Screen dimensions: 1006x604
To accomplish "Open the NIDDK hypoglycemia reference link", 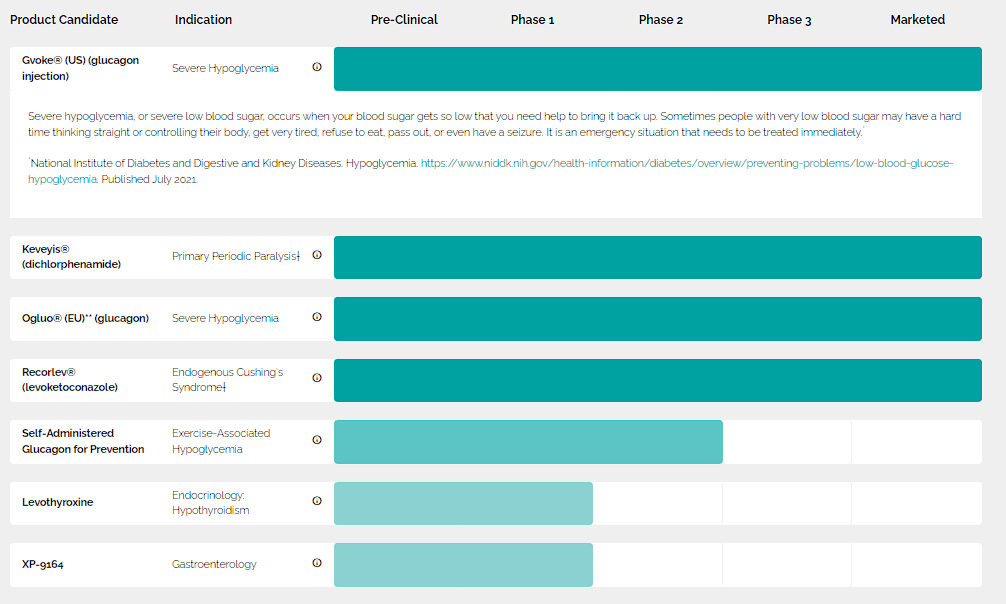I will [686, 163].
